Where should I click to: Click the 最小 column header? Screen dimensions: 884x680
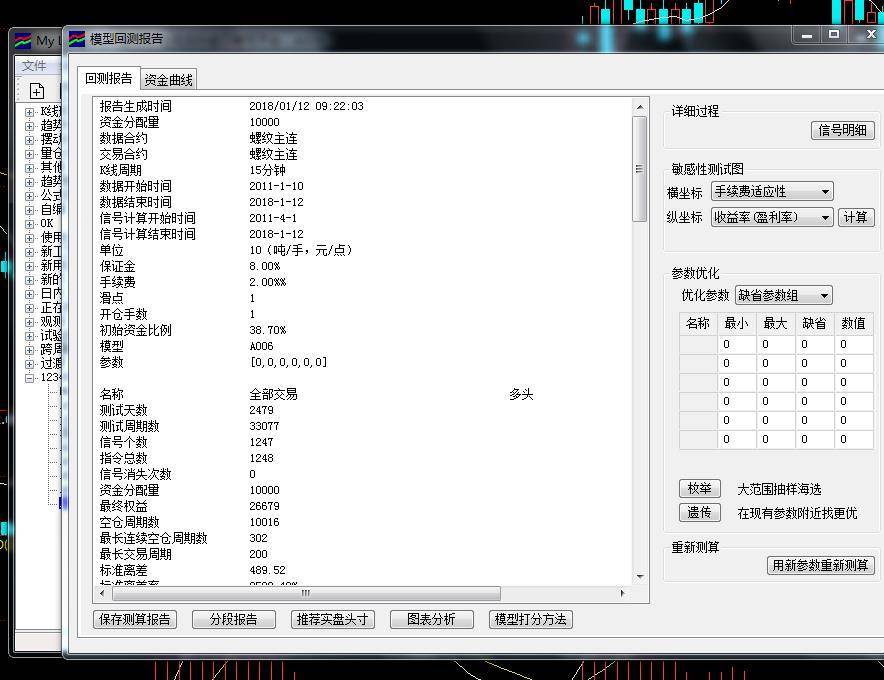[736, 324]
